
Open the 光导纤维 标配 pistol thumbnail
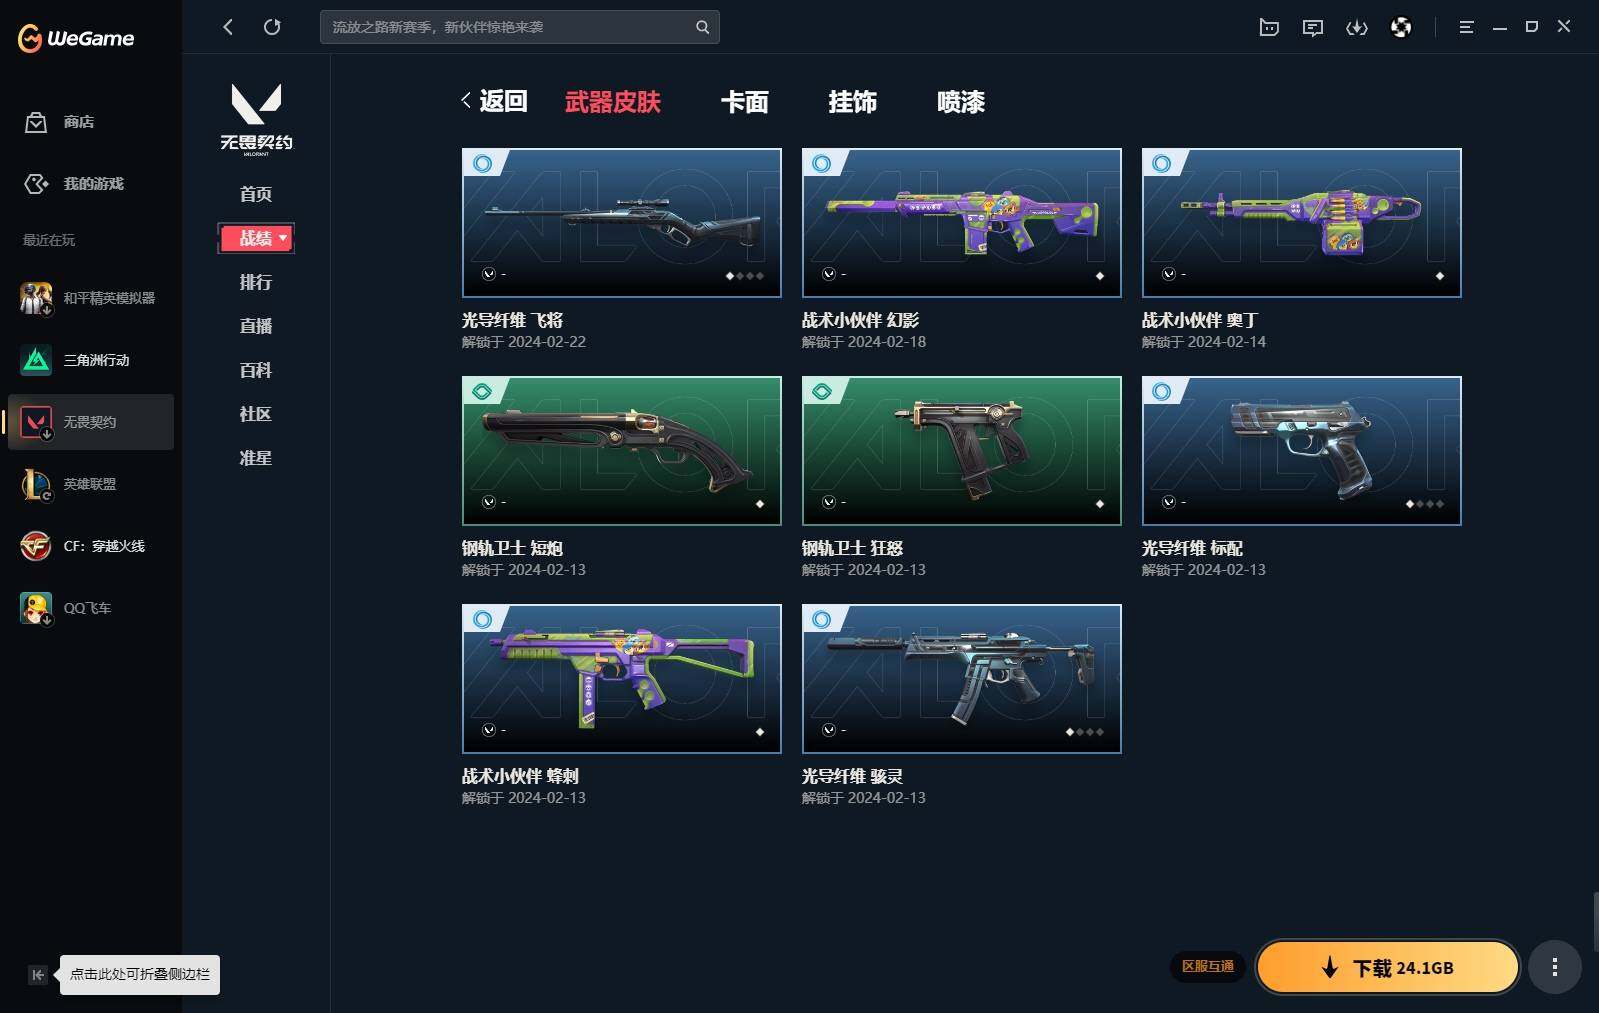tap(1302, 451)
